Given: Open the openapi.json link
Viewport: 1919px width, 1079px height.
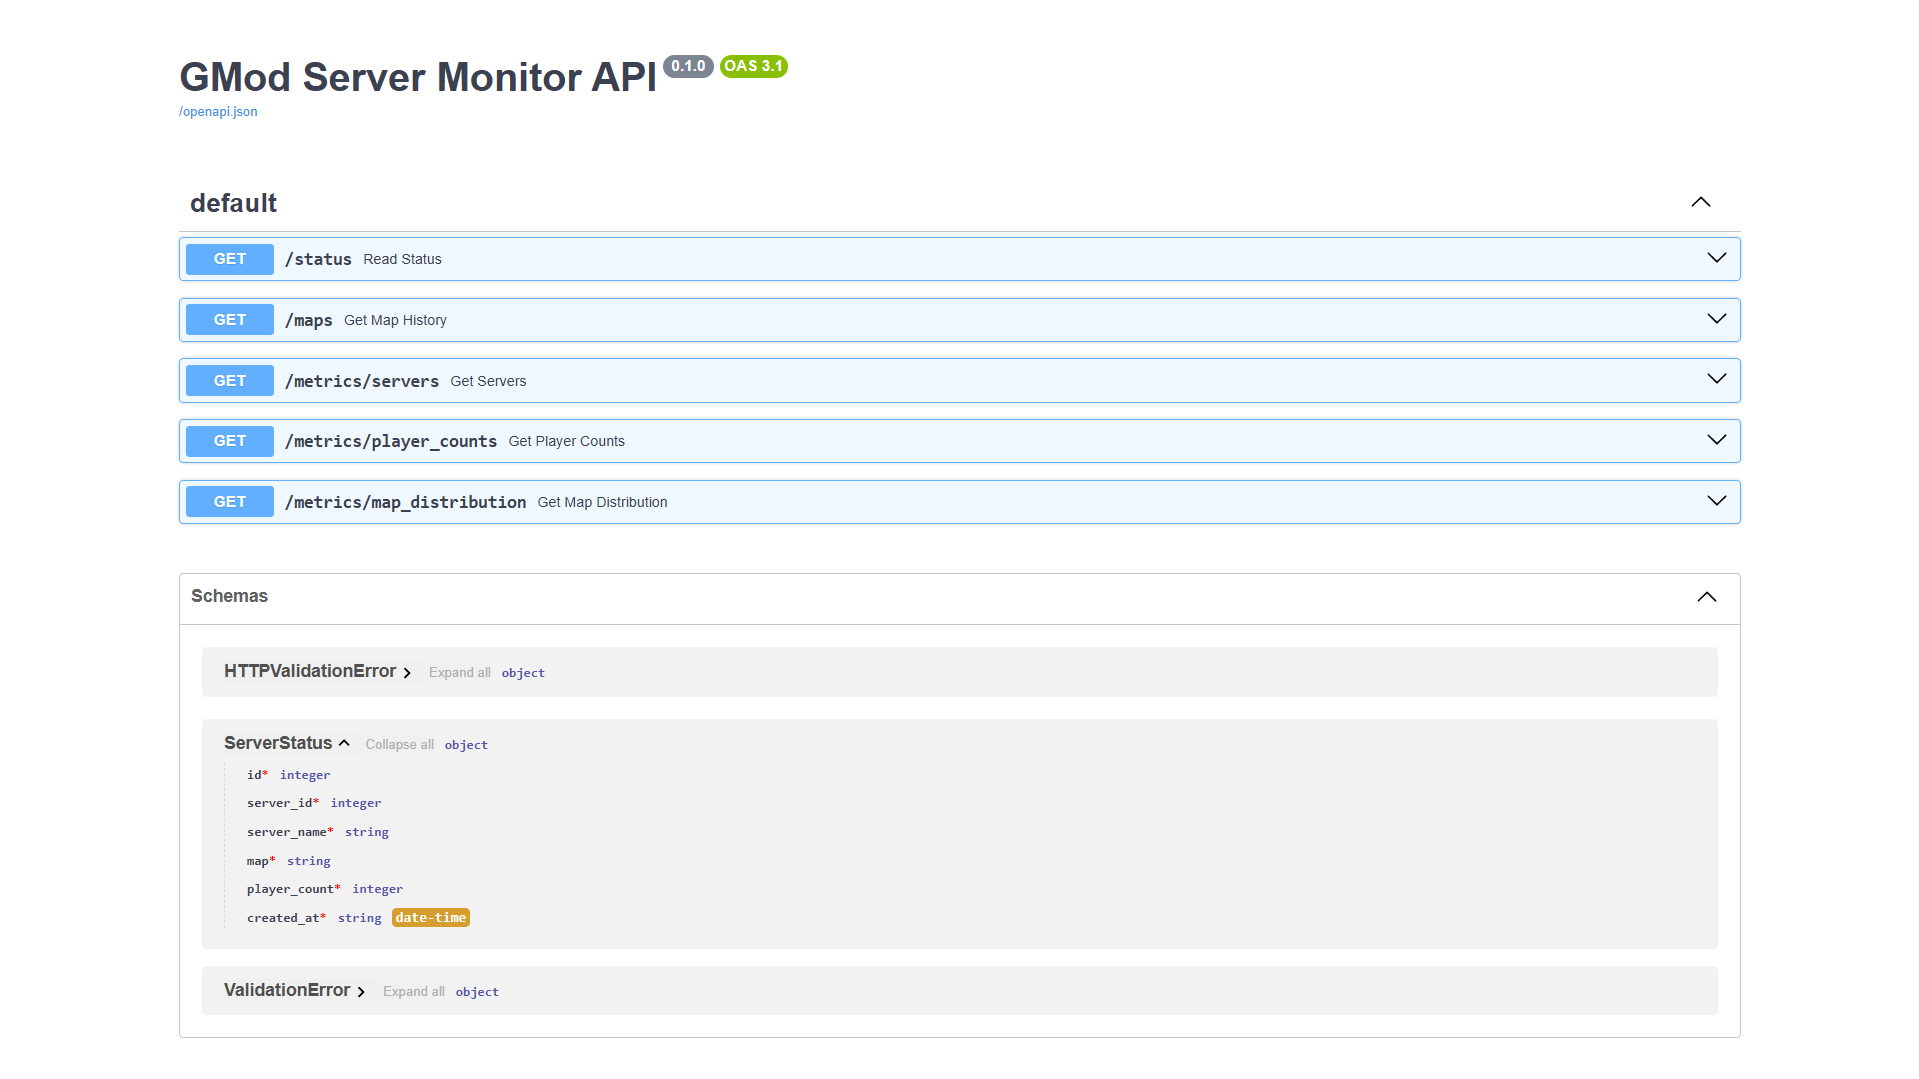Looking at the screenshot, I should (217, 111).
